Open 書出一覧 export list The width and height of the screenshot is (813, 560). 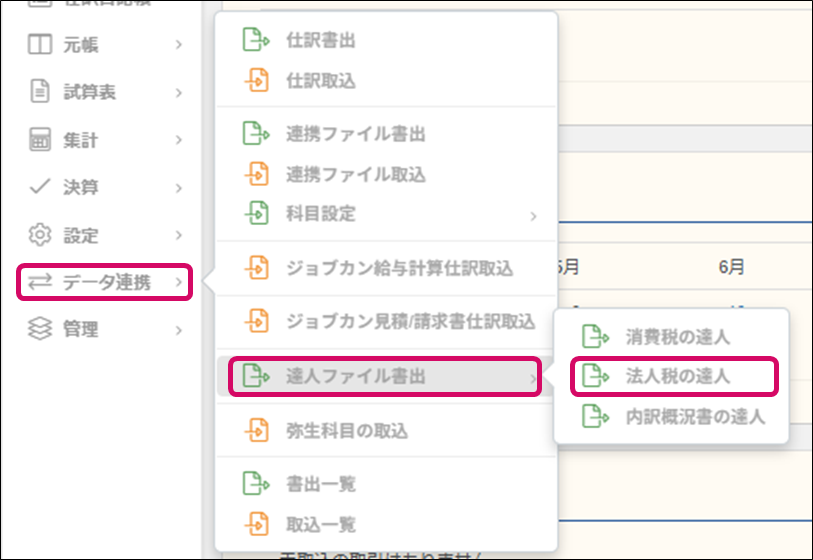tap(320, 484)
